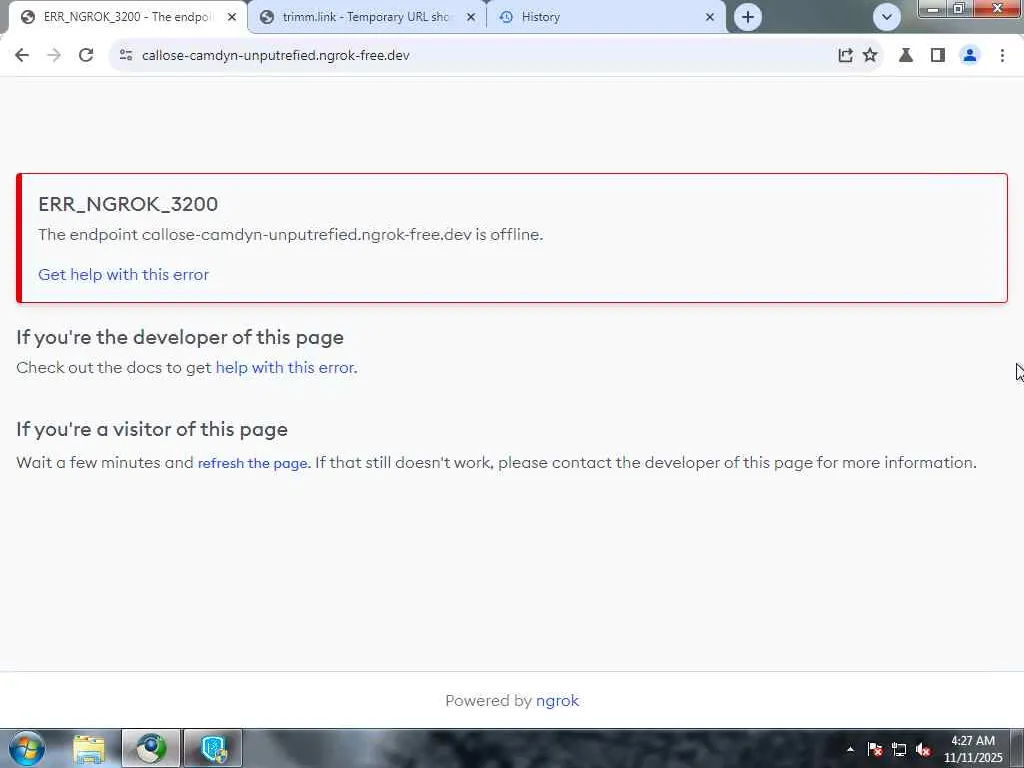Open File Explorer from the taskbar
Screen dimensions: 1024x768
(x=89, y=749)
